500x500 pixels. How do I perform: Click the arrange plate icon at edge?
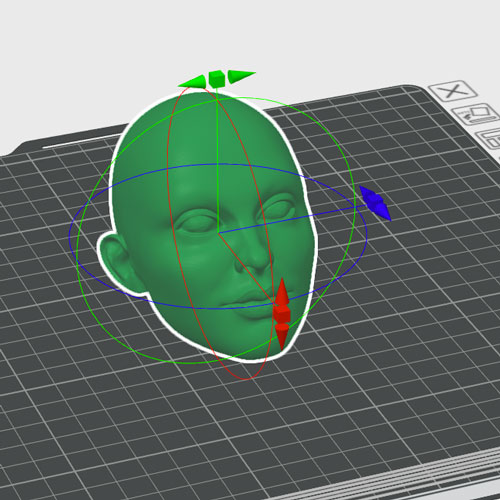488,138
